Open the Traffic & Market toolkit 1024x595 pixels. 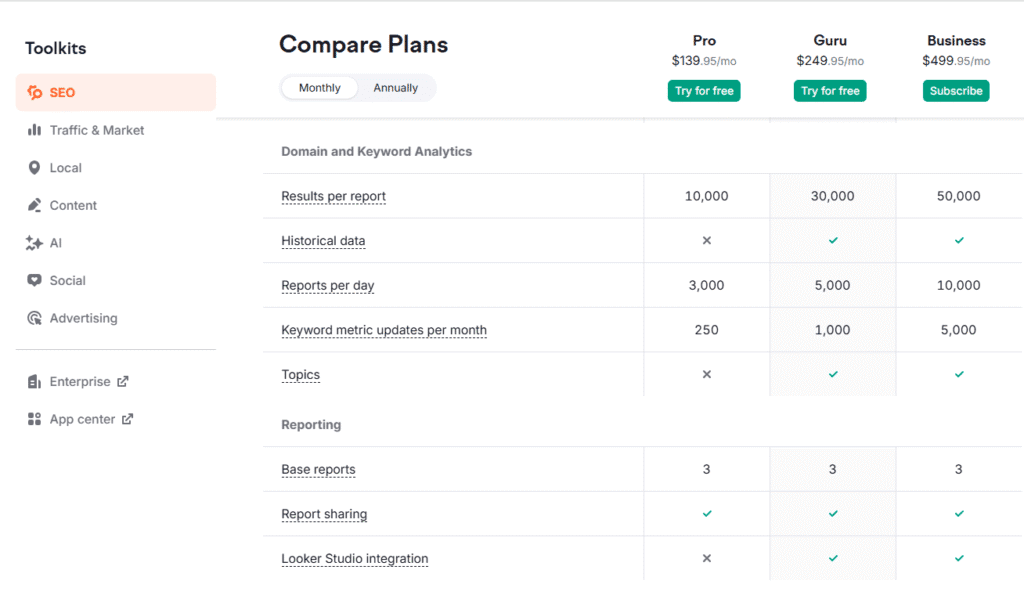[116, 130]
